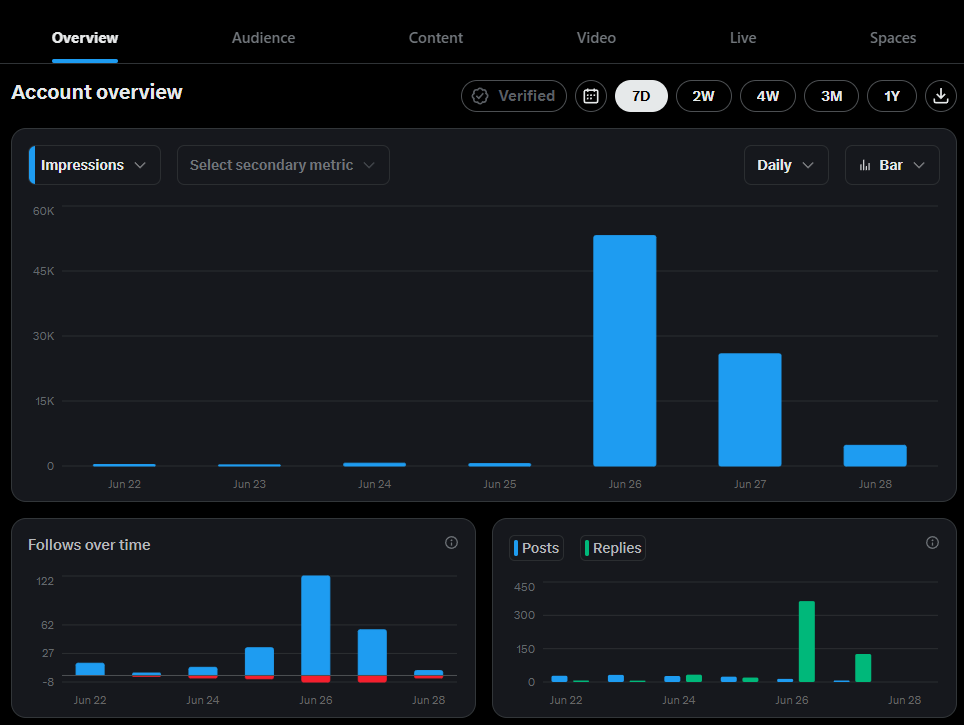964x725 pixels.
Task: Click the info icon in the Posts/Replies card
Action: pyautogui.click(x=932, y=542)
